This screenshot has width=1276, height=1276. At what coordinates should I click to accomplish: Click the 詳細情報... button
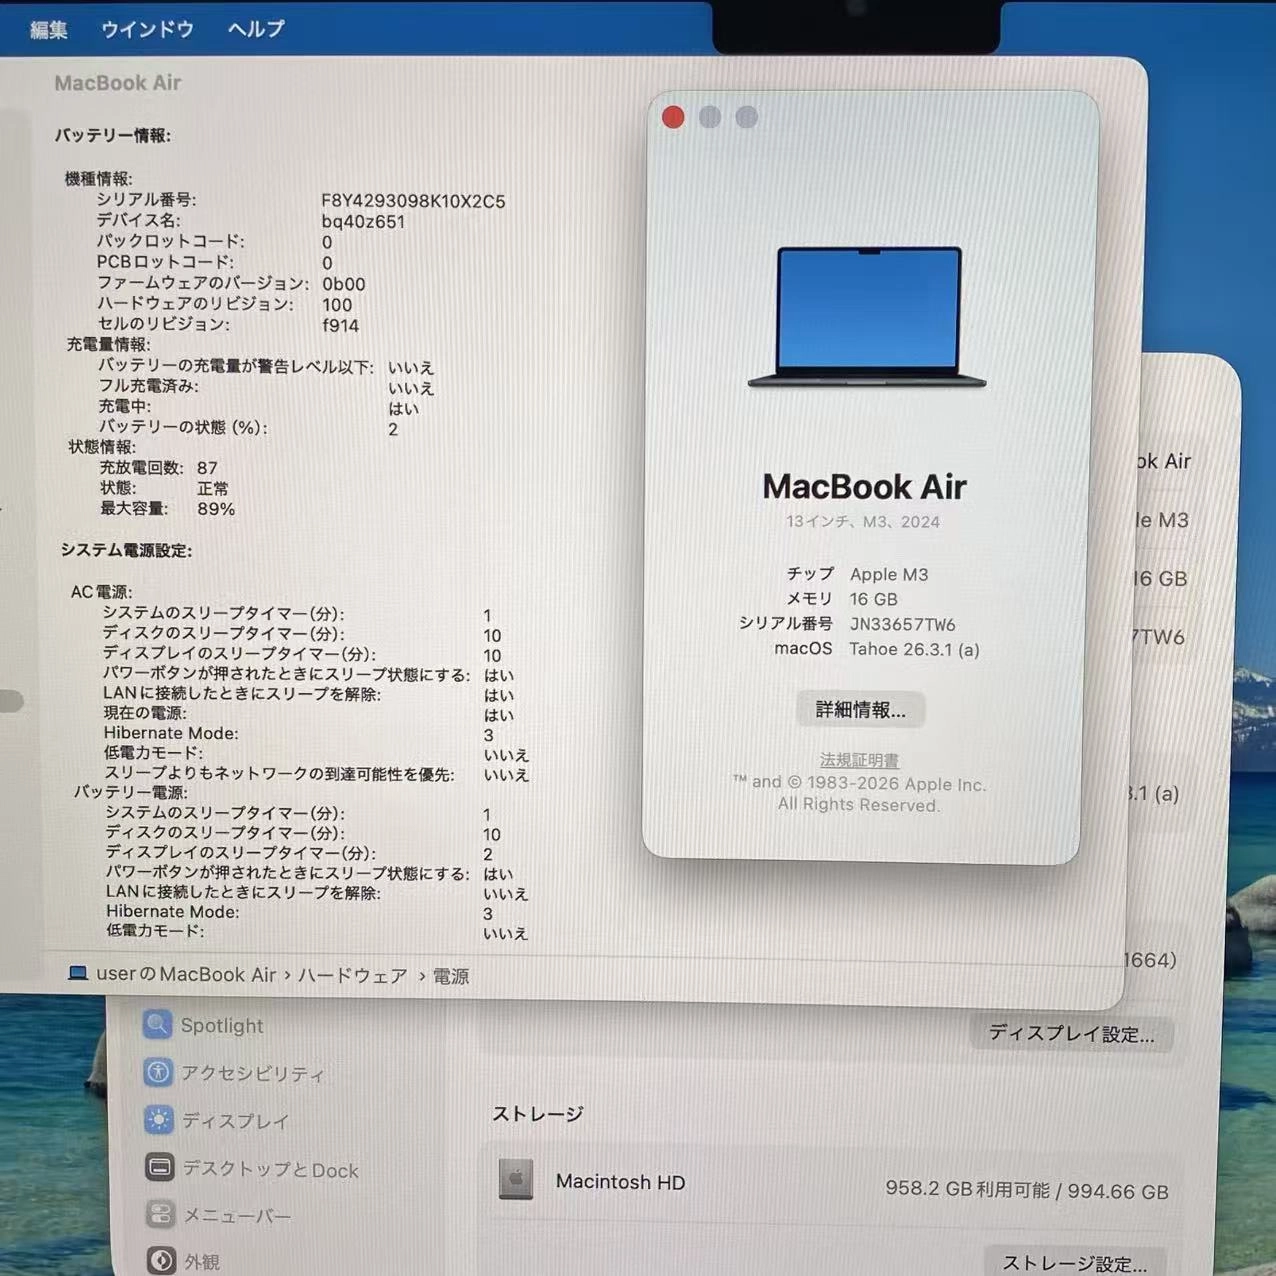(860, 709)
